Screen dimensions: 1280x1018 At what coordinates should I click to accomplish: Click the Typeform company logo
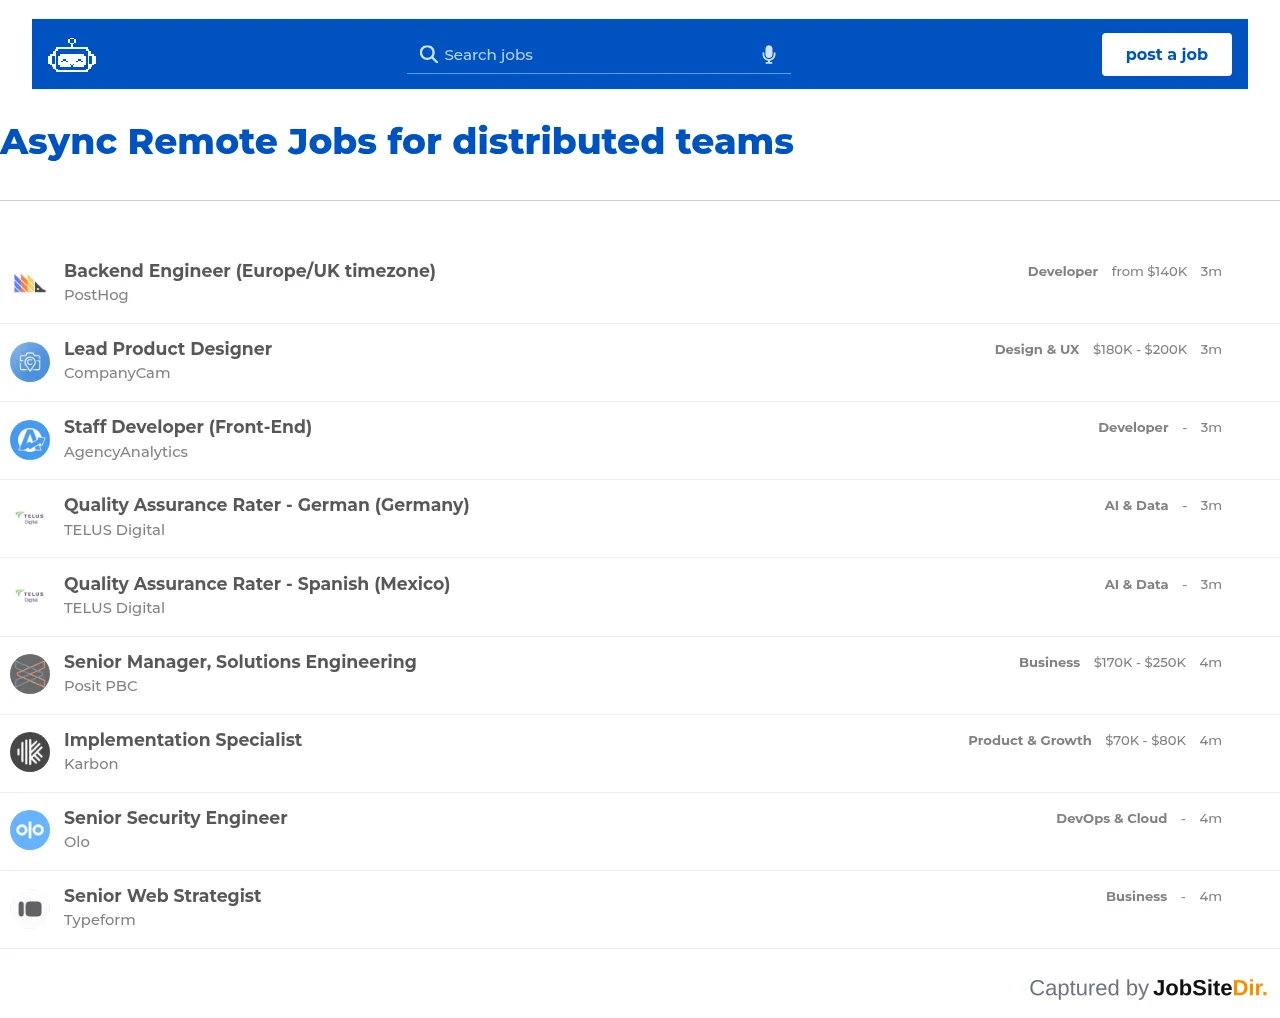point(30,908)
